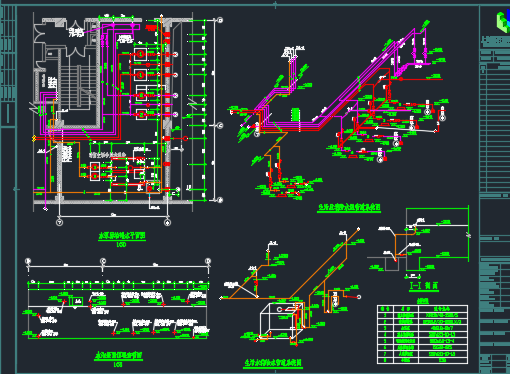The height and width of the screenshot is (374, 510).
Task: Click the open circle ending the red pipe
Action: coord(359,297)
